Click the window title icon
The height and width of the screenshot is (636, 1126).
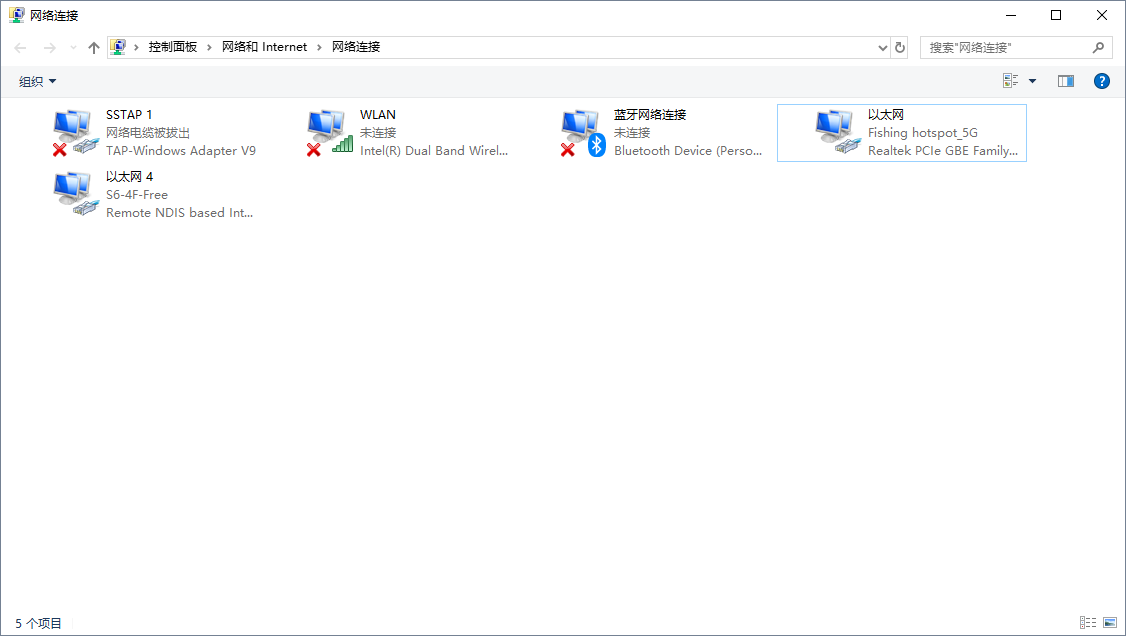point(17,15)
